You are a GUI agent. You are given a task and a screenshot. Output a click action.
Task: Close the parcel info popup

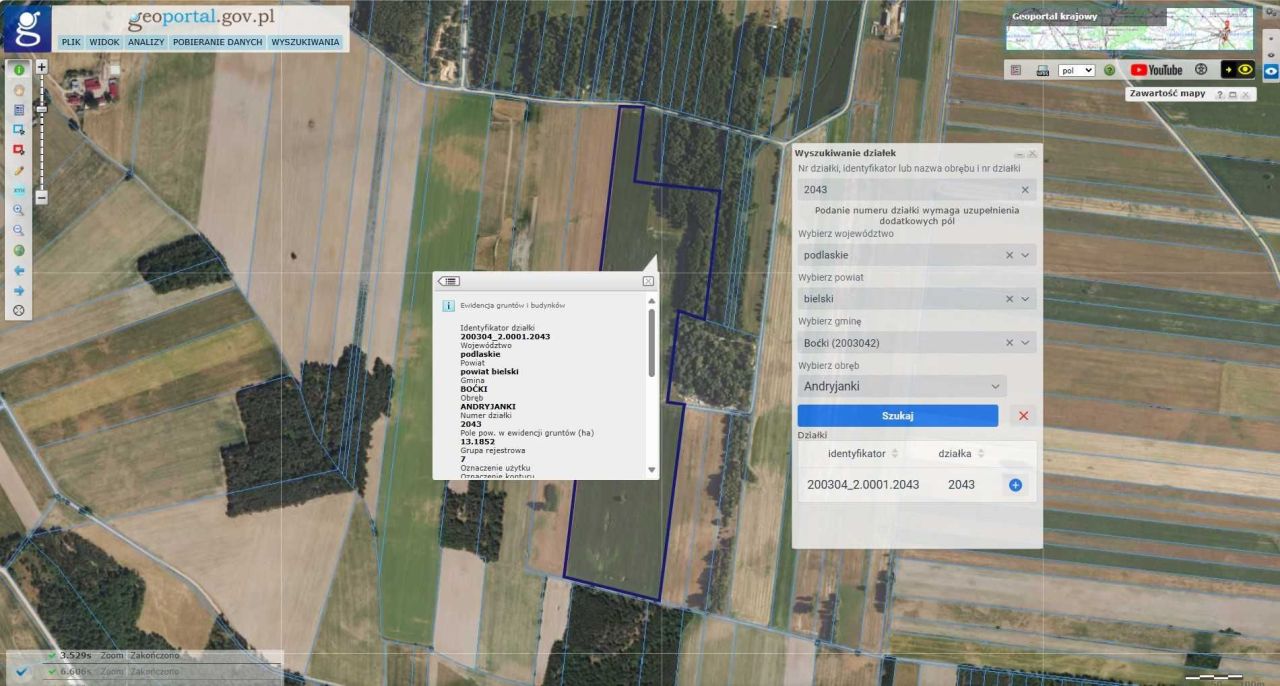coord(648,282)
